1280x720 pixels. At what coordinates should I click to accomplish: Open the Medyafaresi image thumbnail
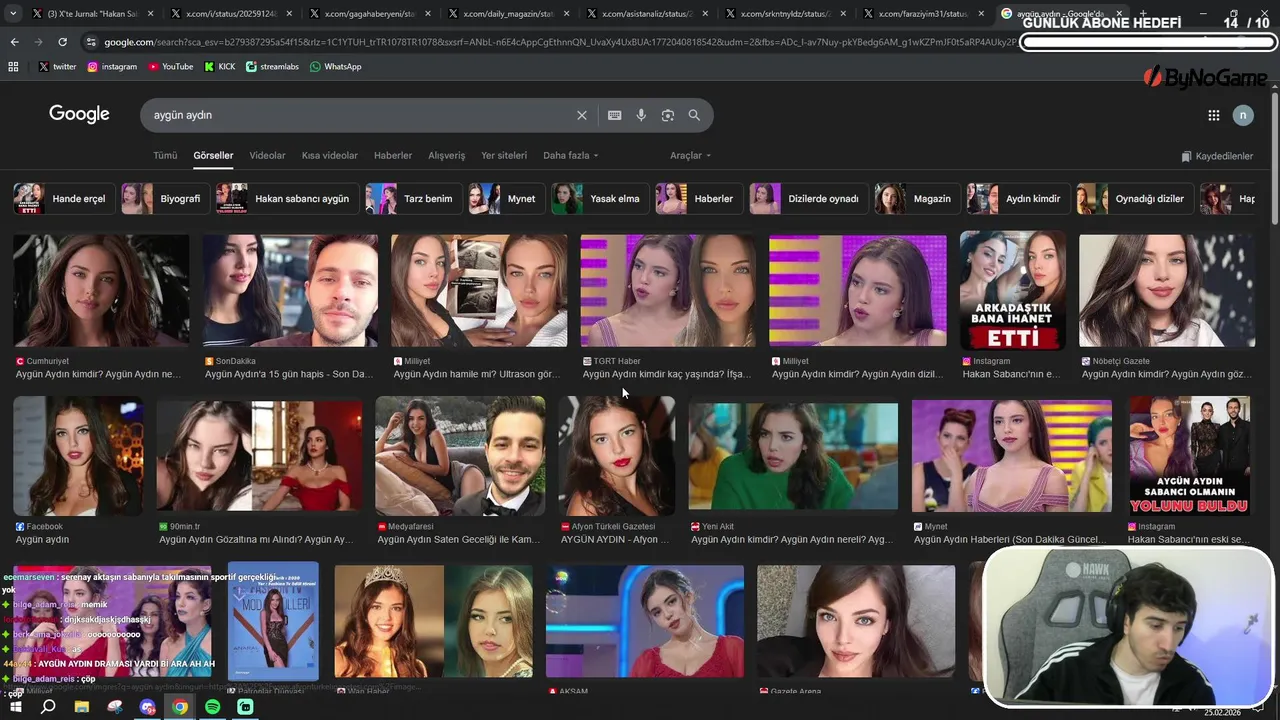tap(460, 455)
